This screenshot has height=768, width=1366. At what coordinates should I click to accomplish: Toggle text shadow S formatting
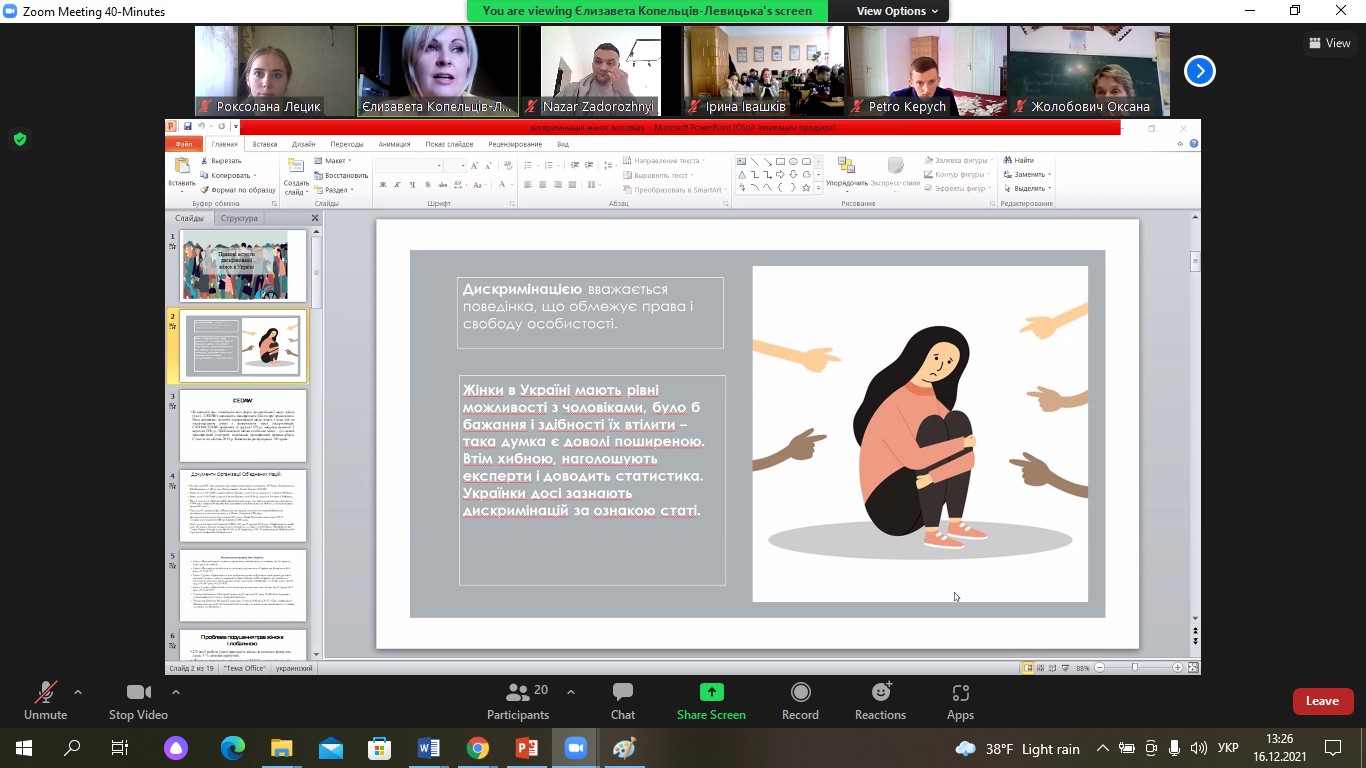pos(426,185)
